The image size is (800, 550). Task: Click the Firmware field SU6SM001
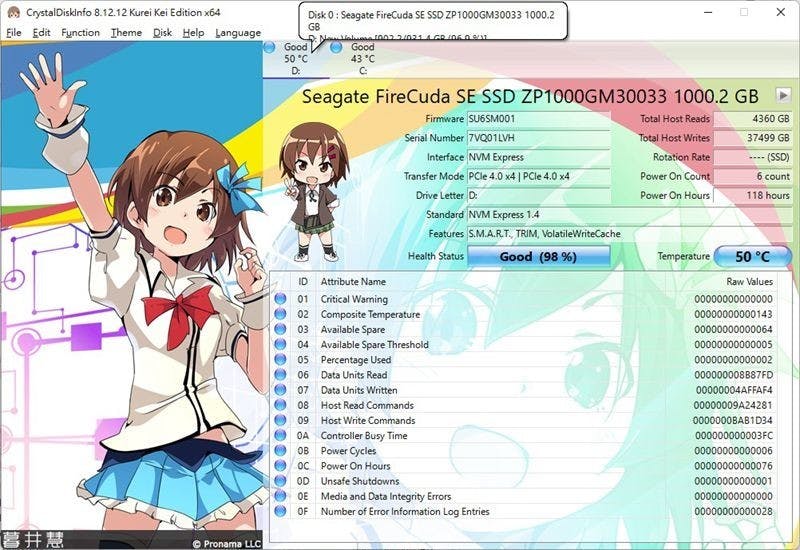pos(539,119)
